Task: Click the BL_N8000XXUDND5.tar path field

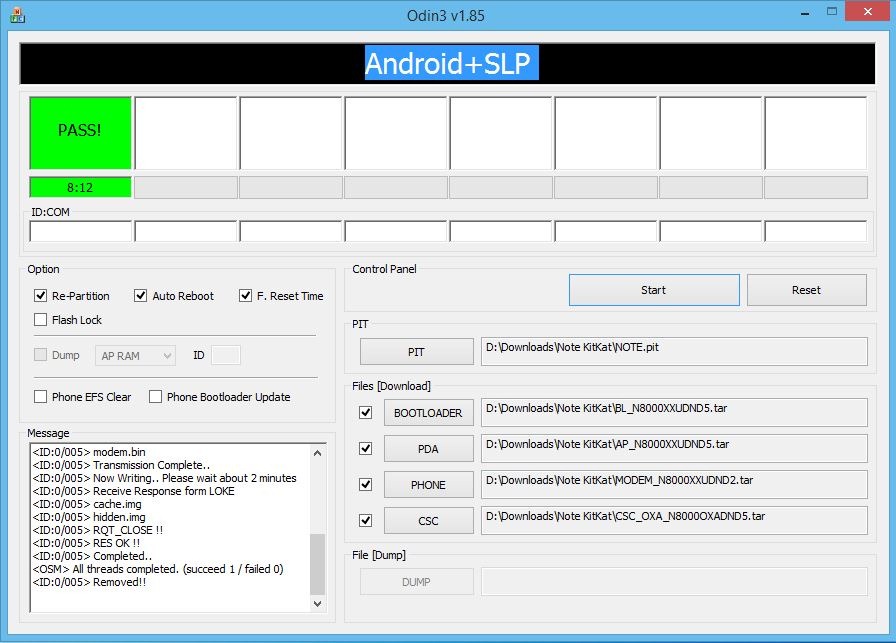Action: (674, 412)
